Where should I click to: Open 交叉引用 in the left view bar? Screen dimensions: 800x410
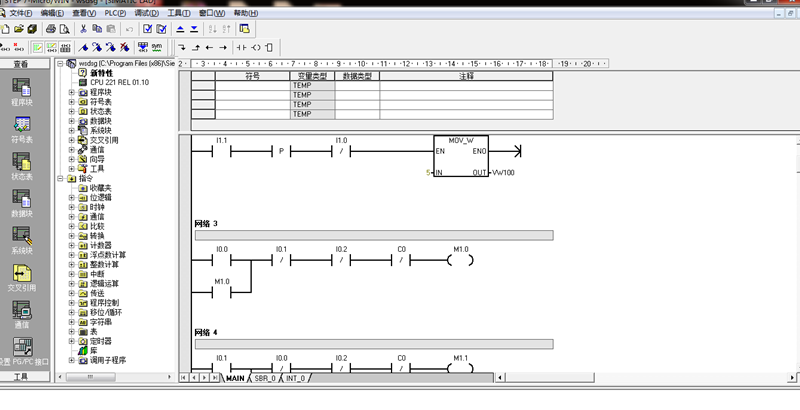22,278
